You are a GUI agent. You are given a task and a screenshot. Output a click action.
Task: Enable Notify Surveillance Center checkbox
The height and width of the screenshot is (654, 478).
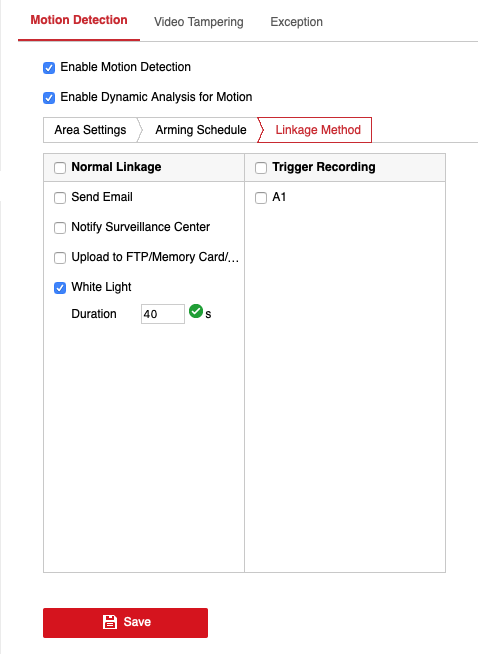(60, 228)
